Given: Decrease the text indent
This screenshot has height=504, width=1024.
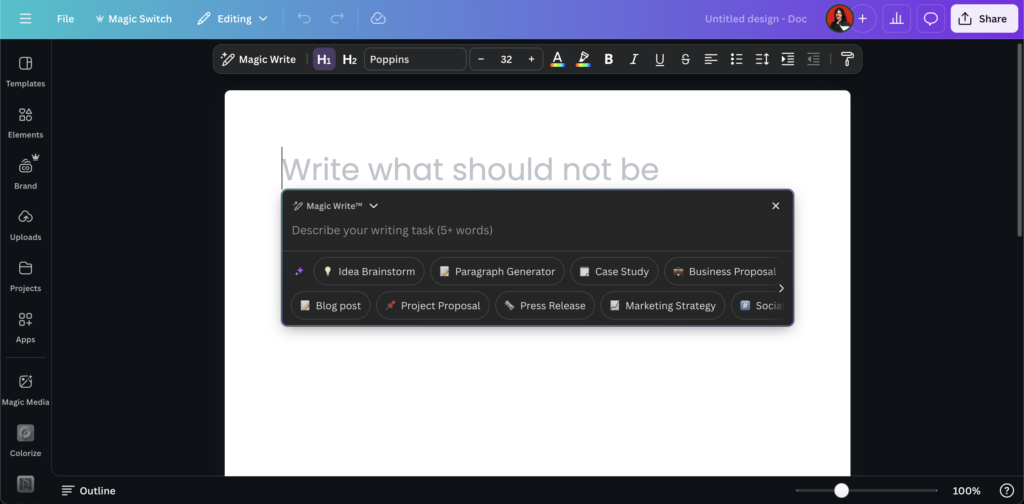Looking at the screenshot, I should 813,59.
